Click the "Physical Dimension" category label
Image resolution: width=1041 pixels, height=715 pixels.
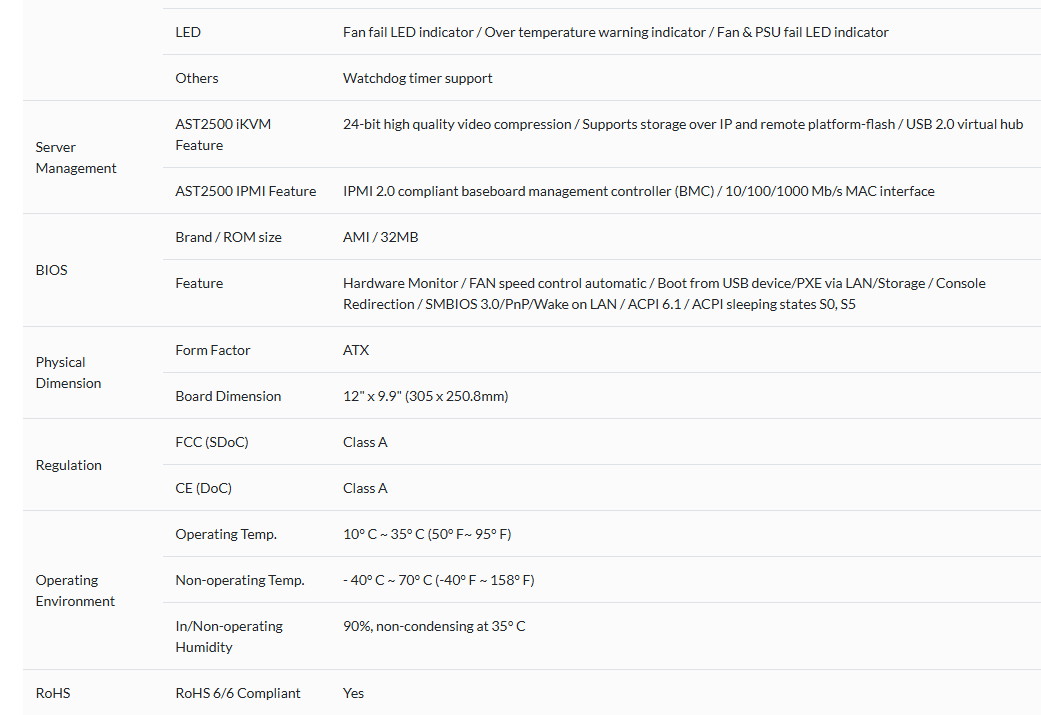[x=68, y=373]
